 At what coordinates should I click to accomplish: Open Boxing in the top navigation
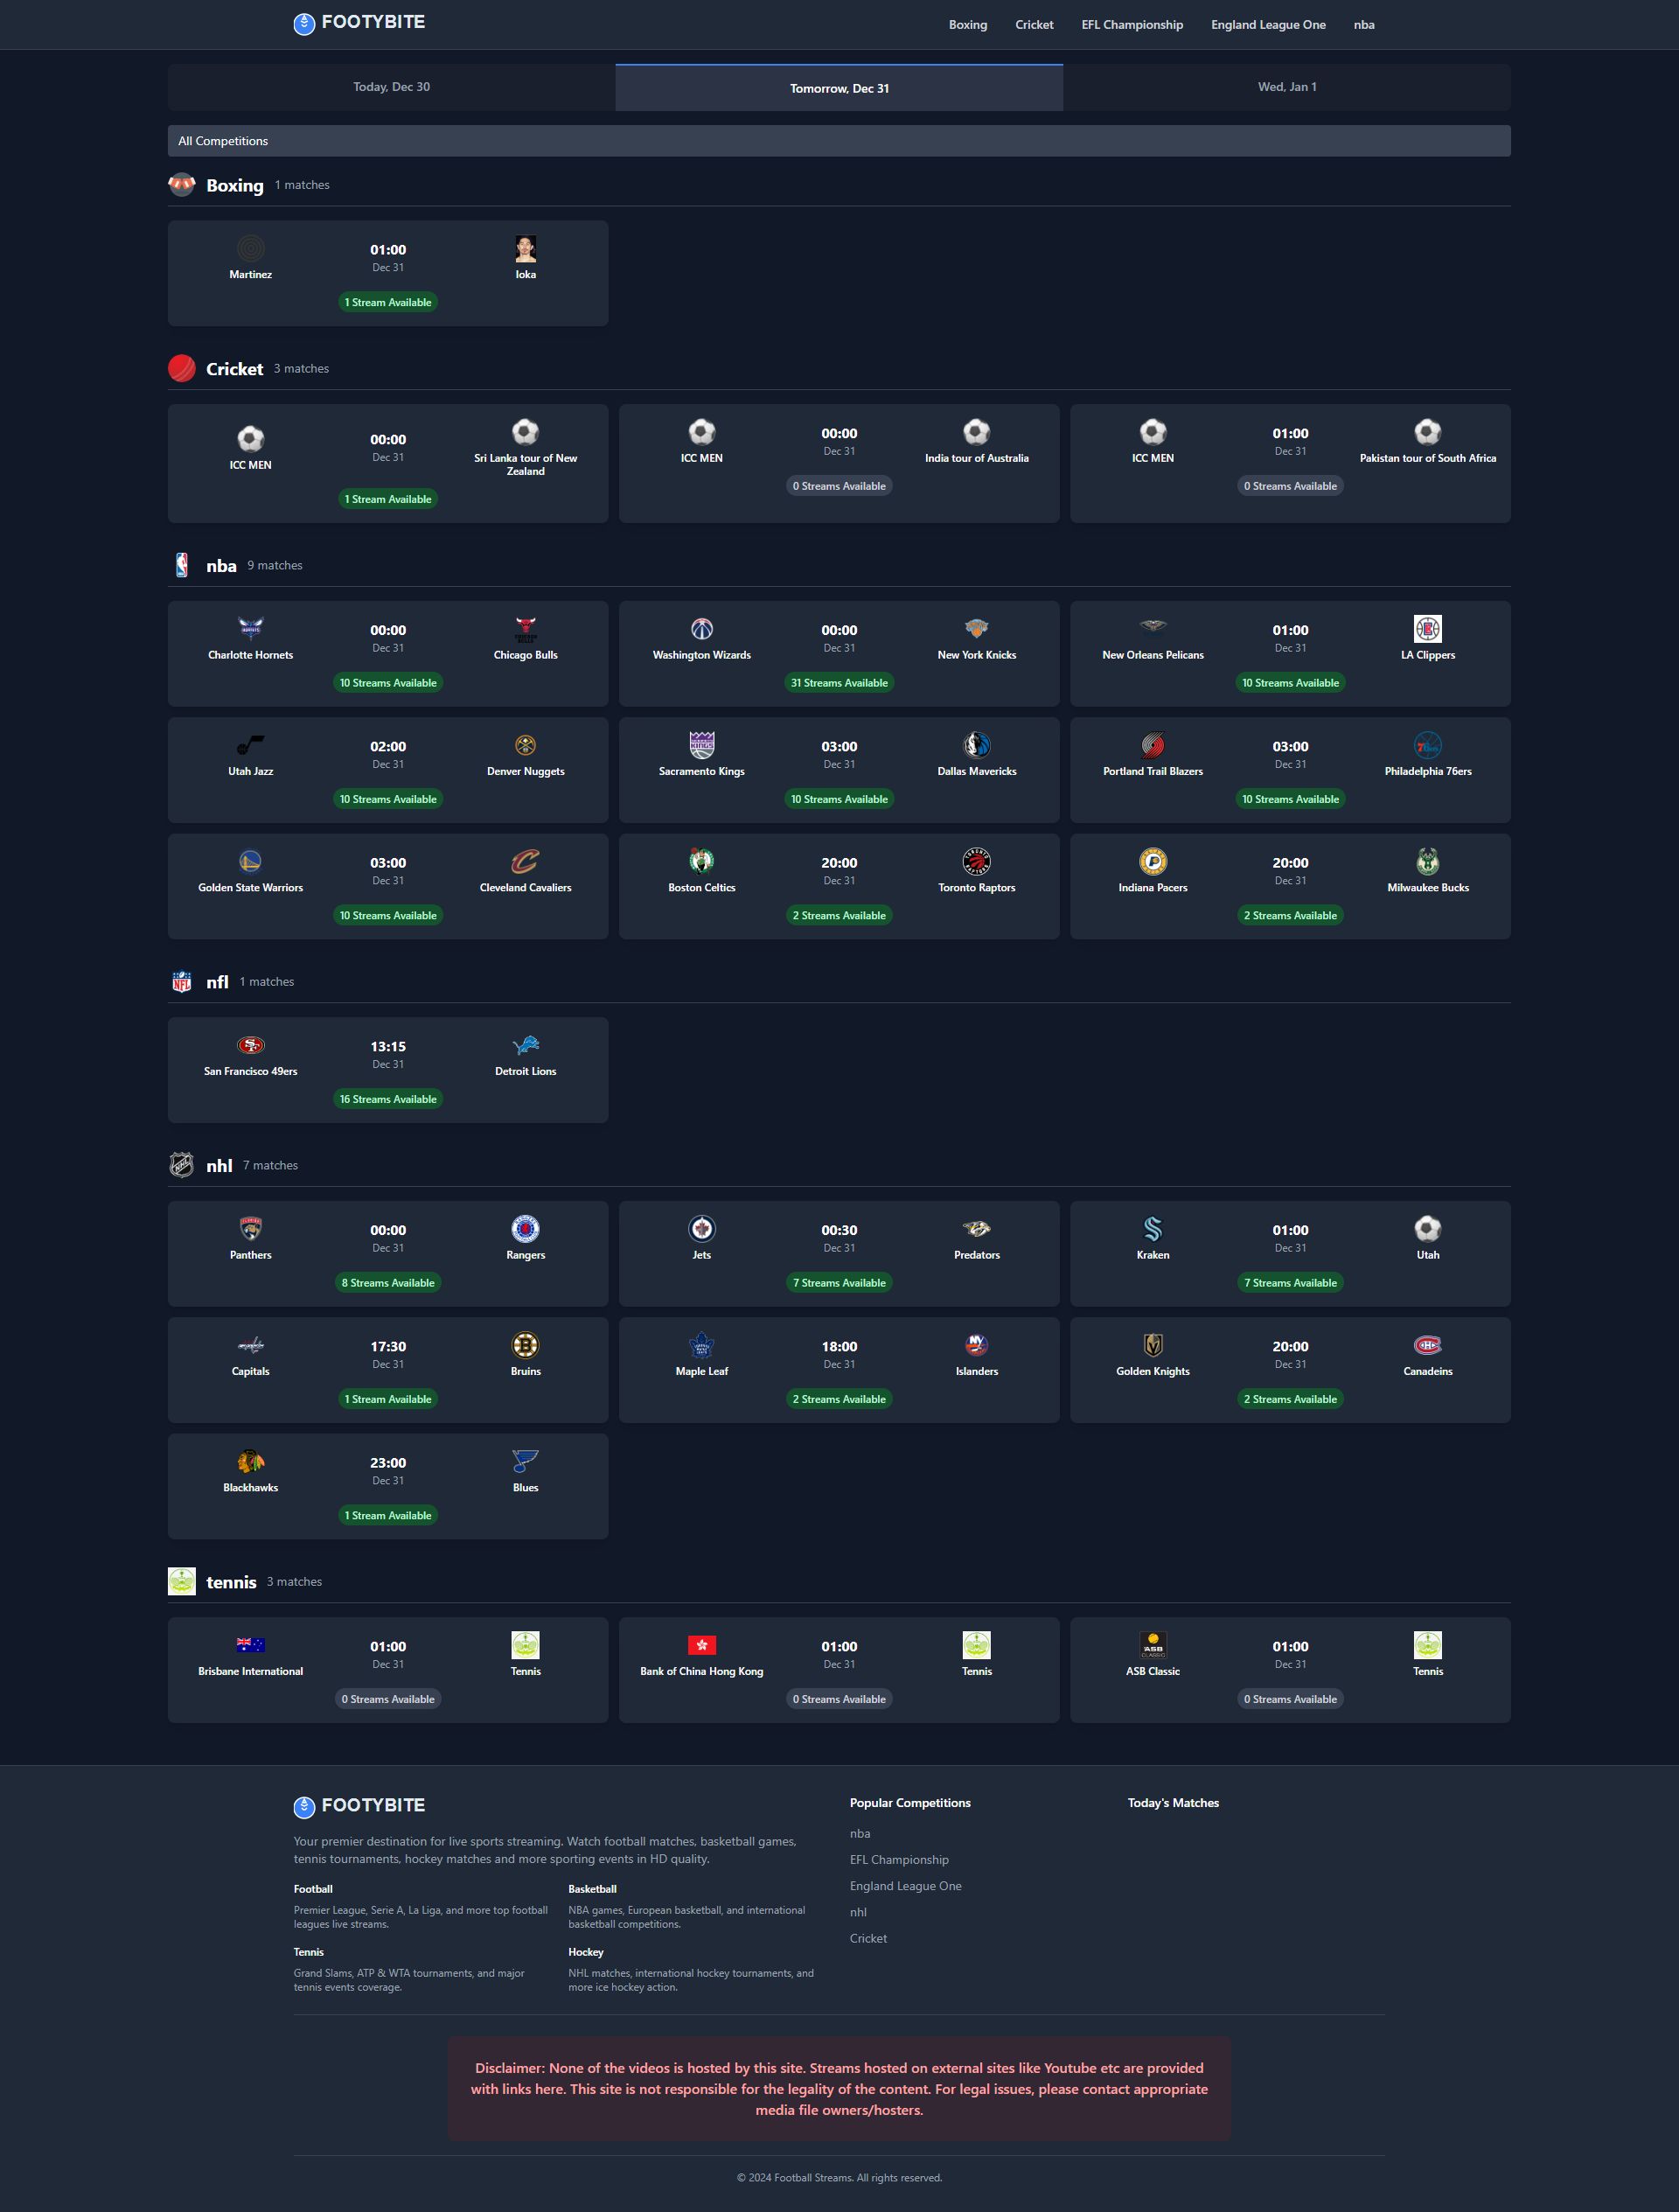tap(967, 25)
